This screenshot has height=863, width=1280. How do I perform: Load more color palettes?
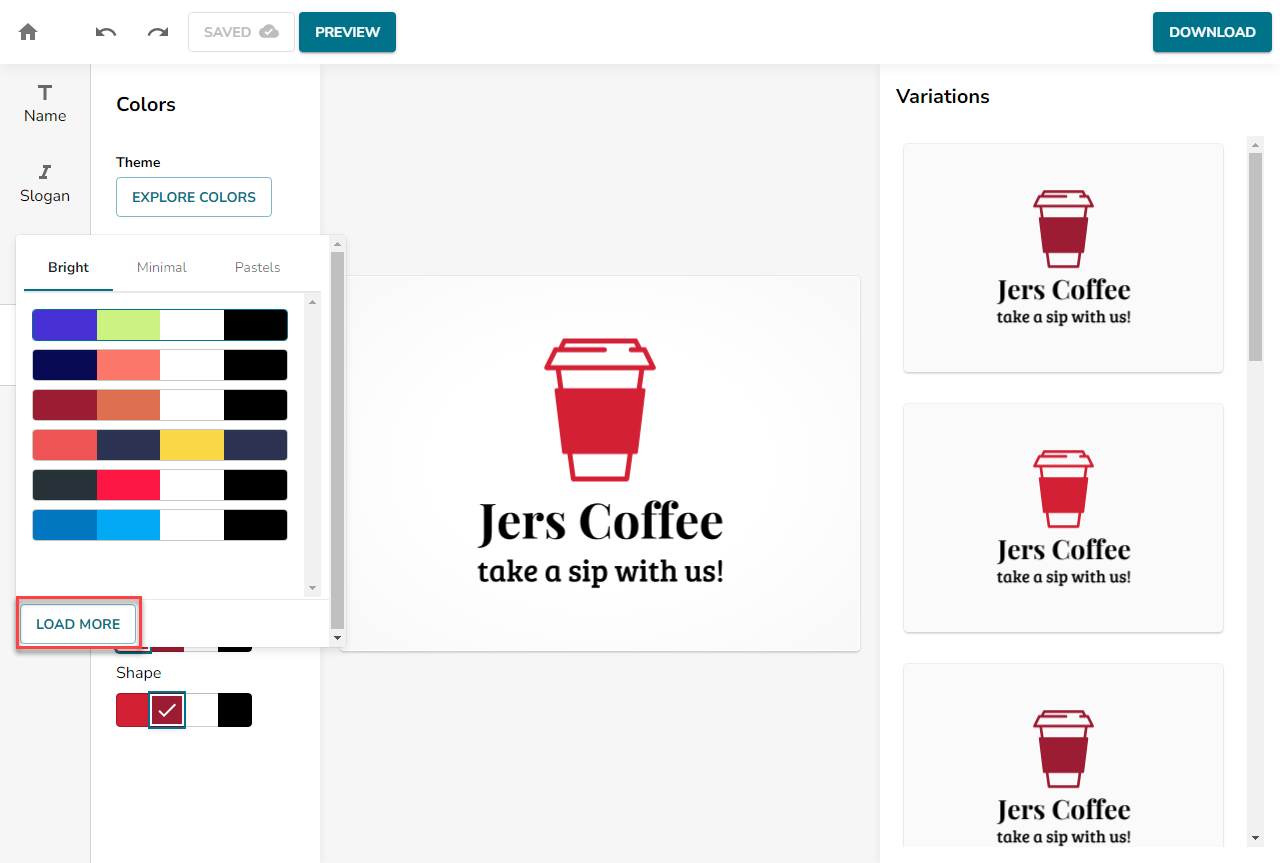pyautogui.click(x=78, y=624)
